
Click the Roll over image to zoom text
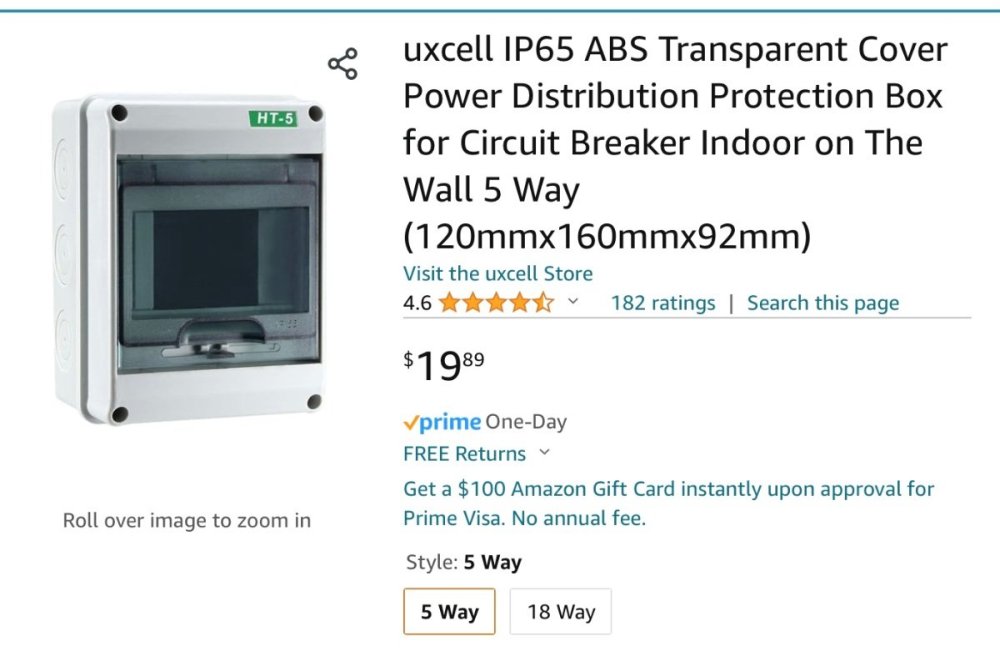coord(187,520)
